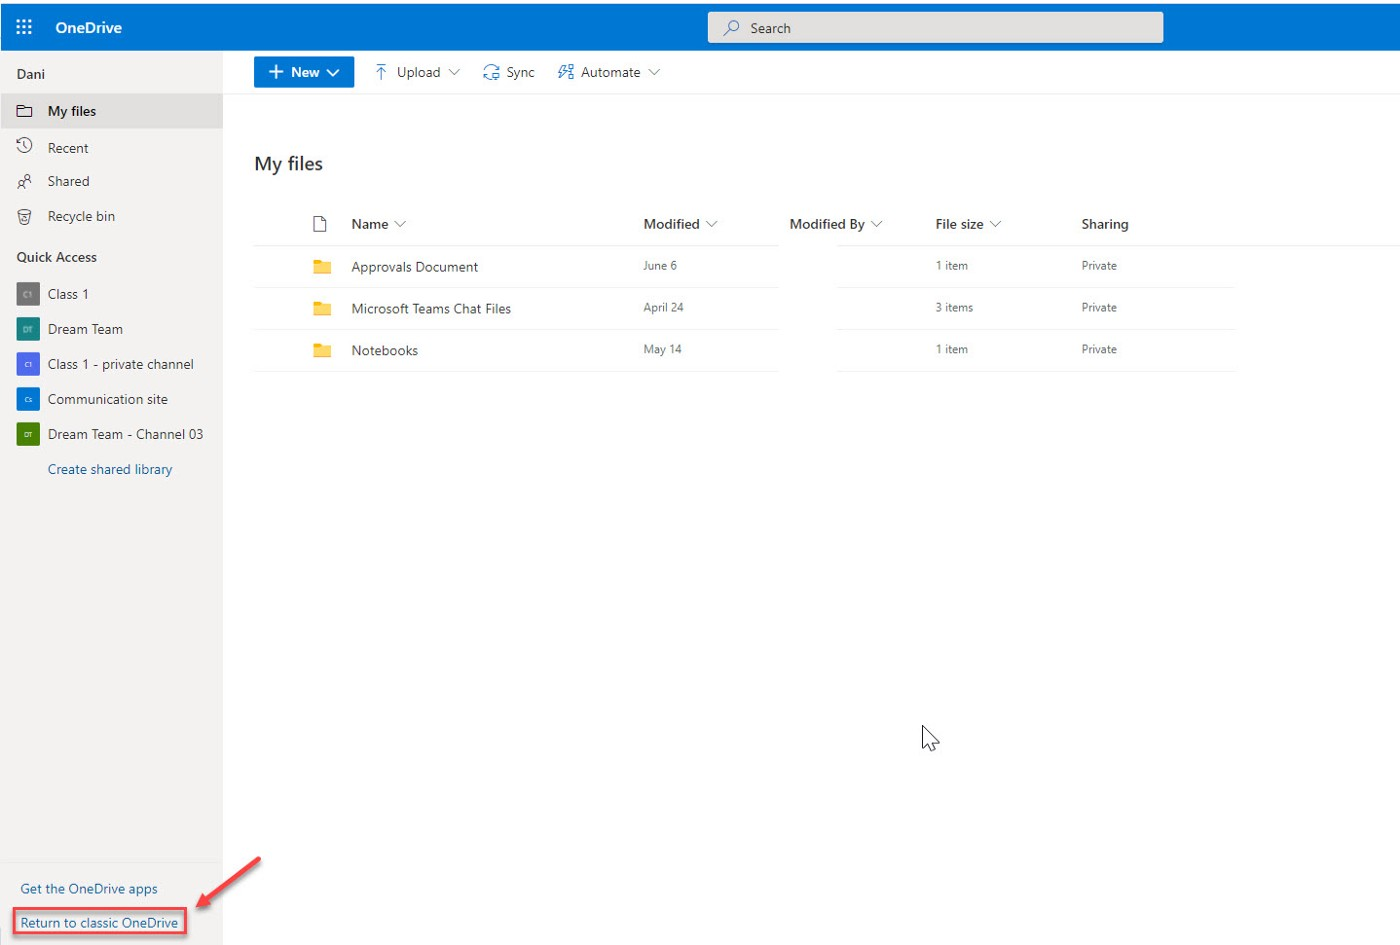Click the Class 1 - private channel icon
This screenshot has height=945, width=1400.
pyautogui.click(x=28, y=364)
